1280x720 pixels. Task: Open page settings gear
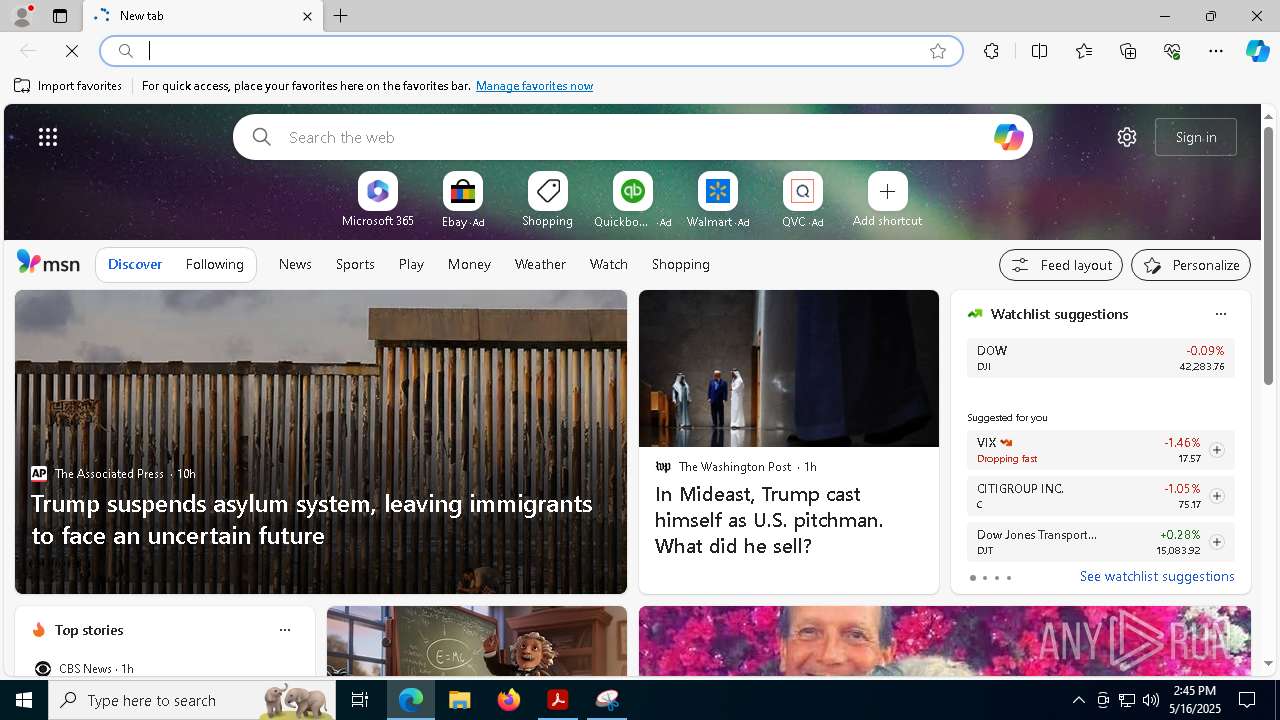pos(1127,137)
